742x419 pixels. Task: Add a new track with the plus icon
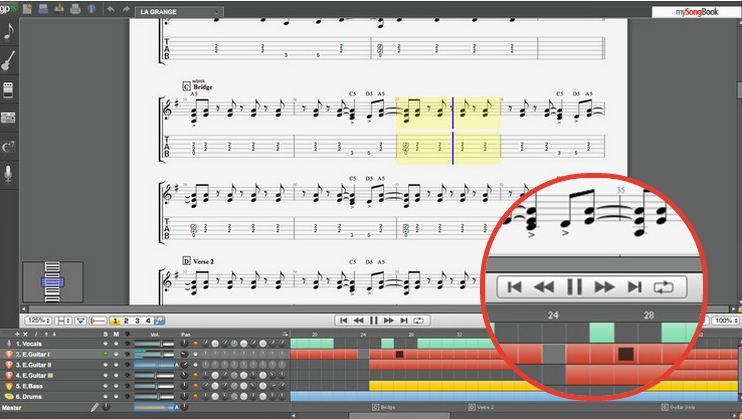[18, 334]
